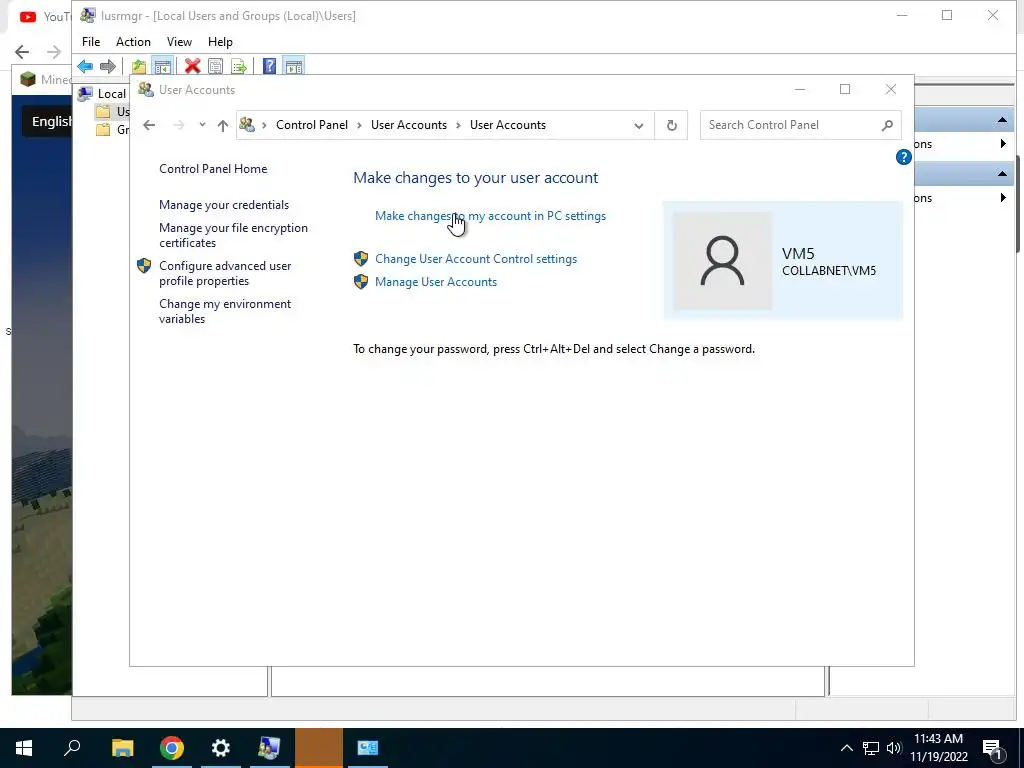Viewport: 1024px width, 768px height.
Task: Open the Windows Start menu
Action: [24, 748]
